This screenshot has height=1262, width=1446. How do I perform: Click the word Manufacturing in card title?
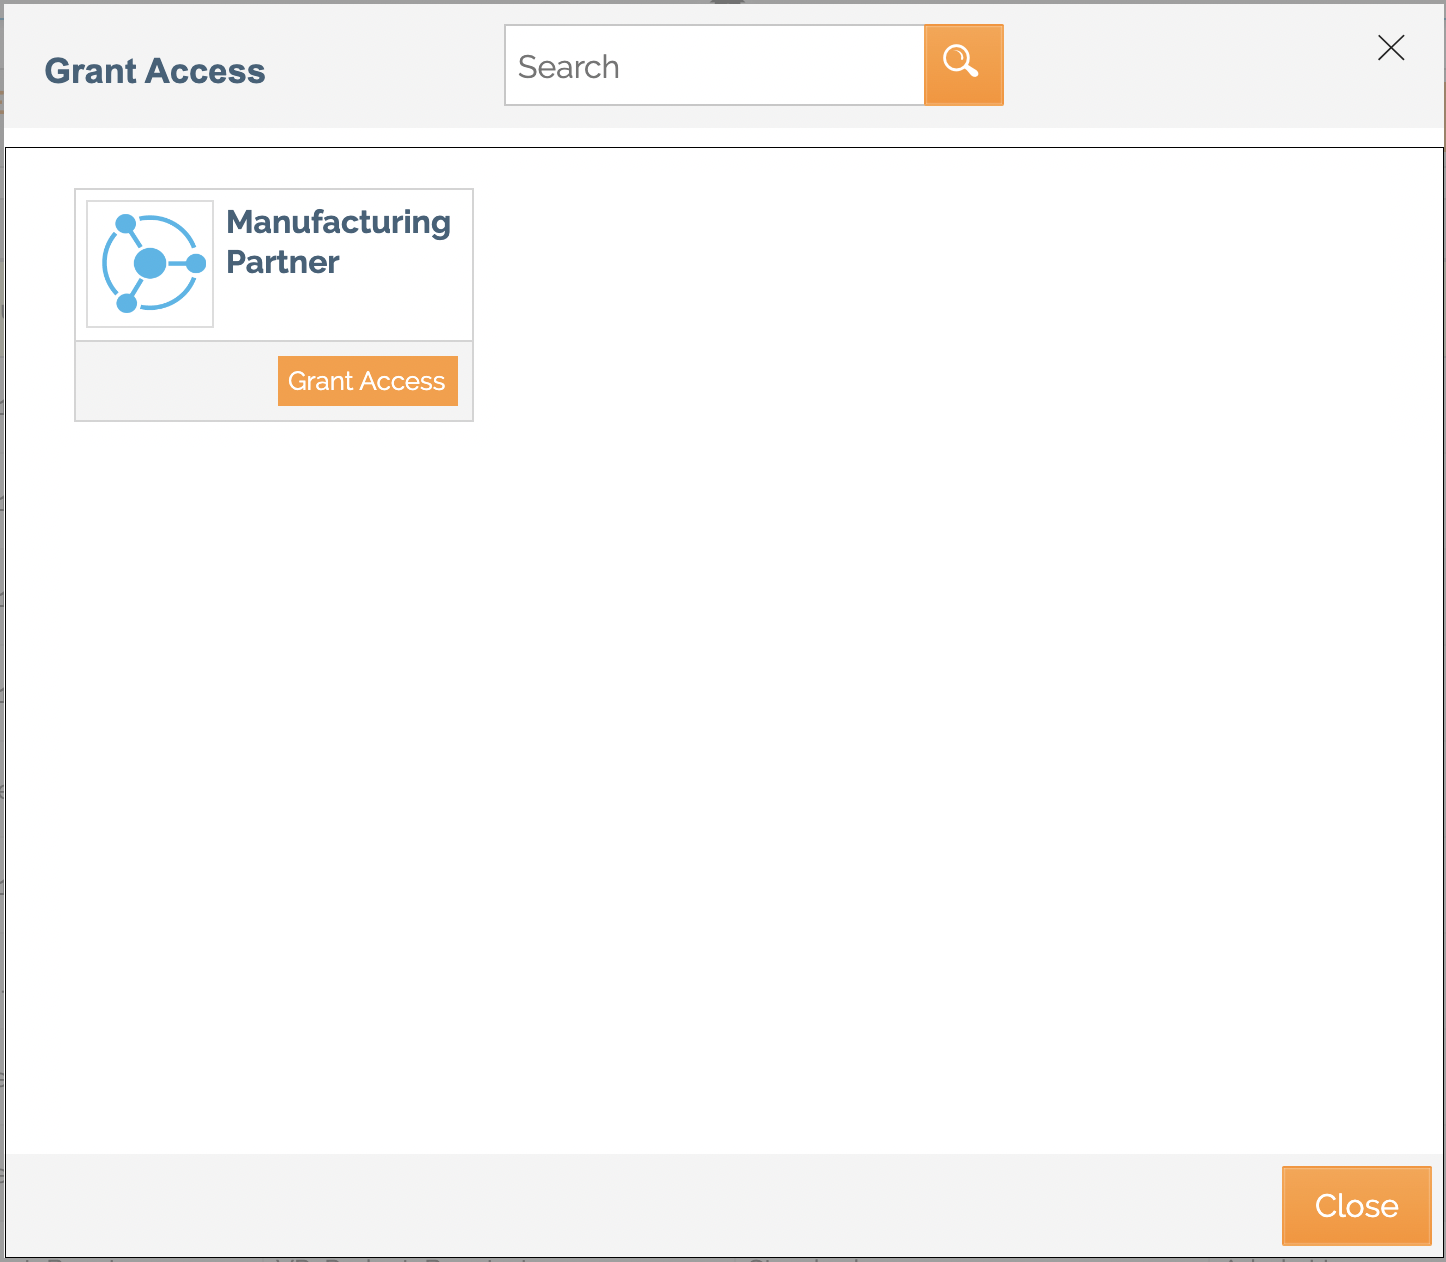(x=338, y=222)
